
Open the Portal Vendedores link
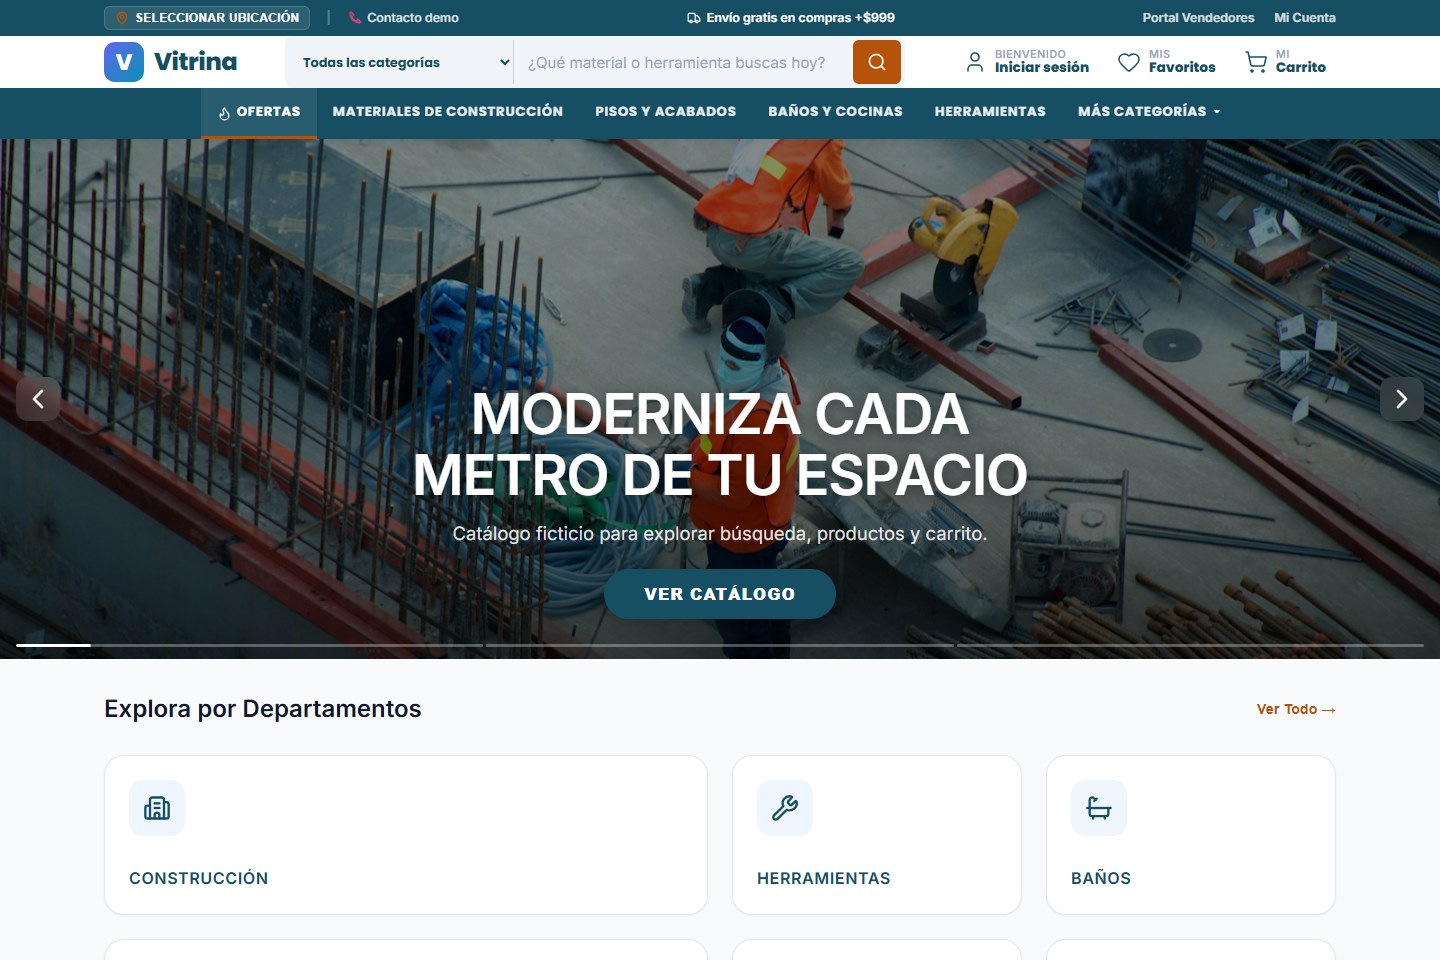pyautogui.click(x=1198, y=18)
